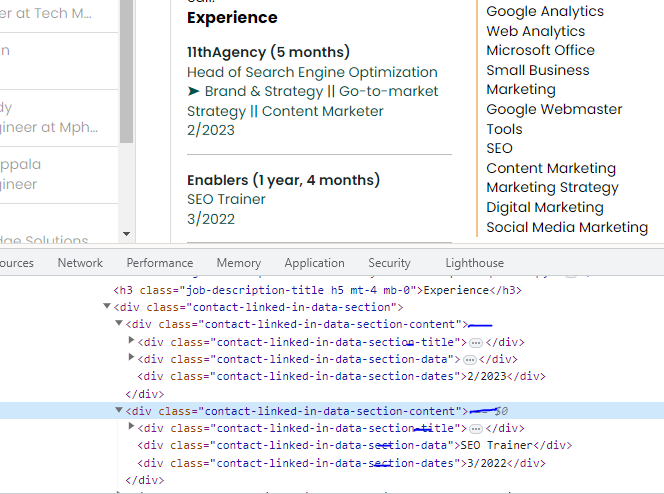664x494 pixels.
Task: Expand ellipsis in first section-title div
Action: pos(476,342)
